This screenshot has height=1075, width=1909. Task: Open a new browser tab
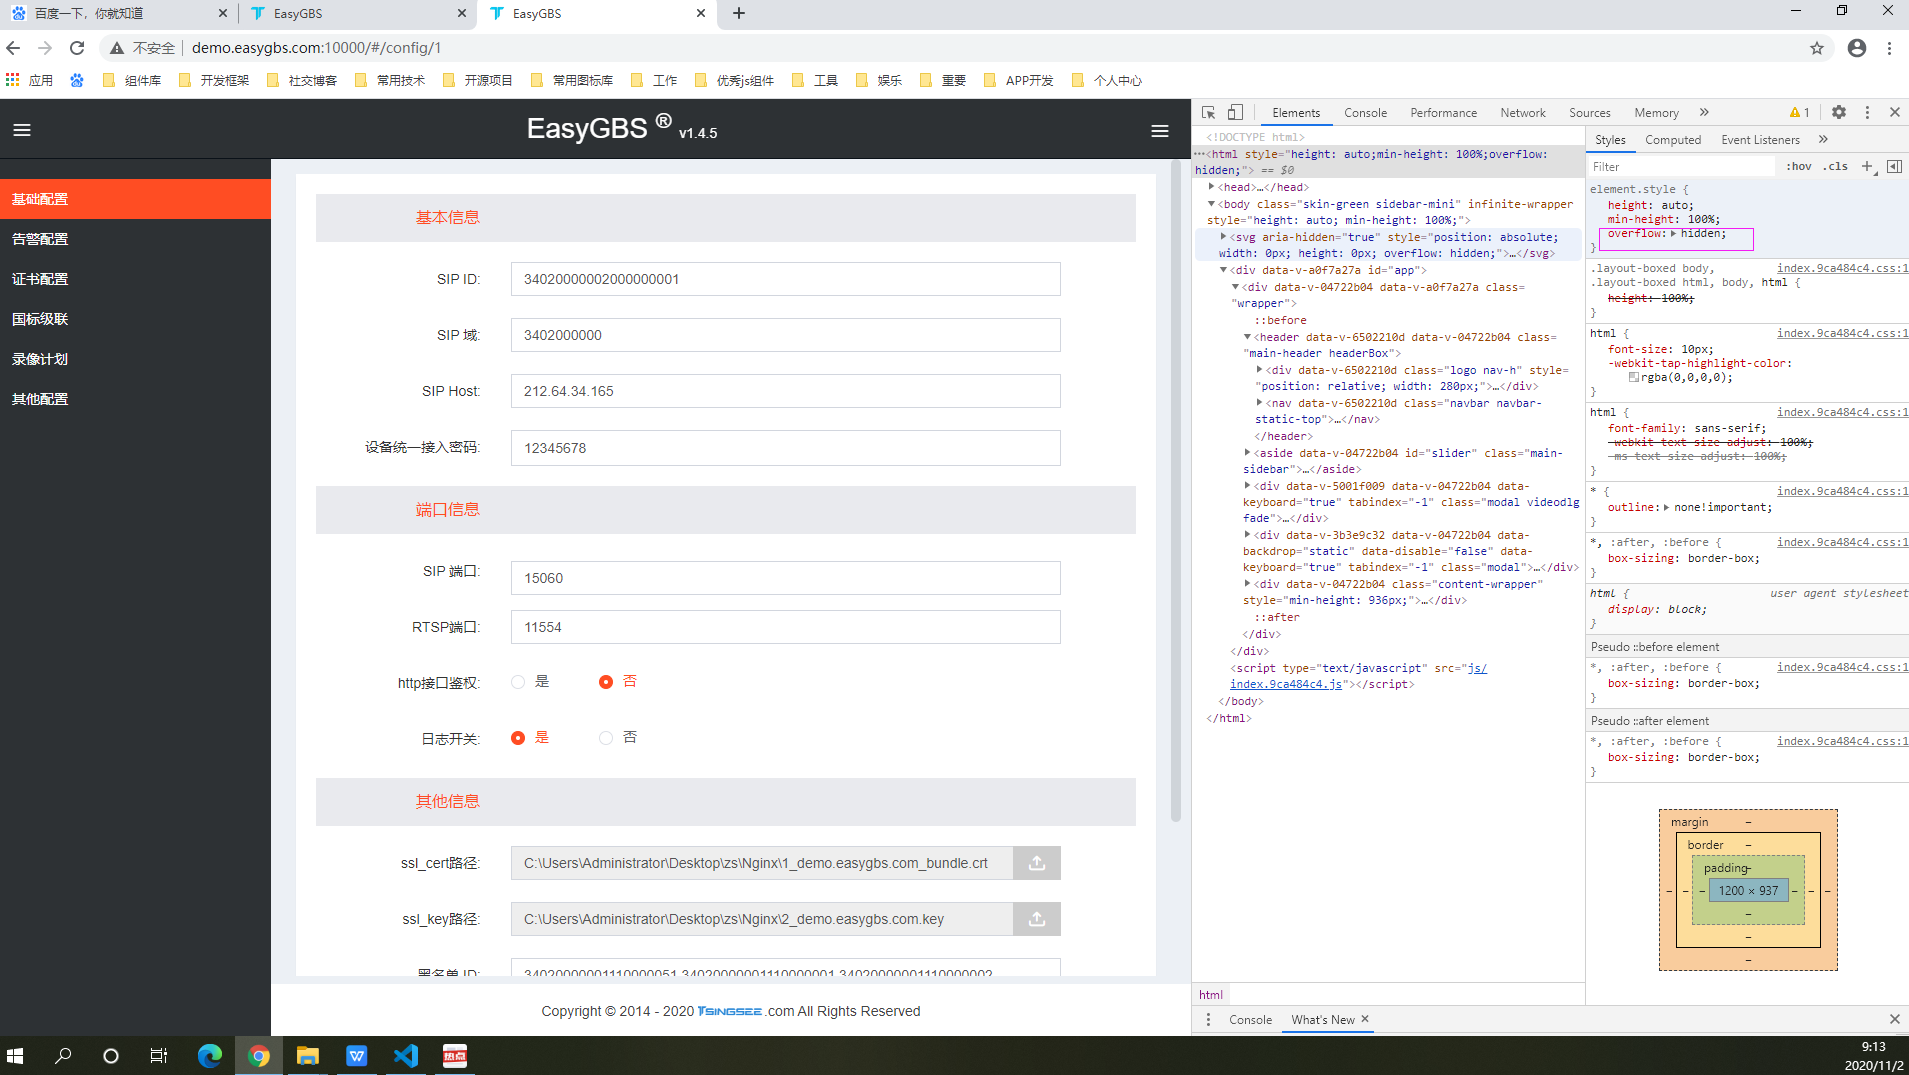pyautogui.click(x=739, y=13)
